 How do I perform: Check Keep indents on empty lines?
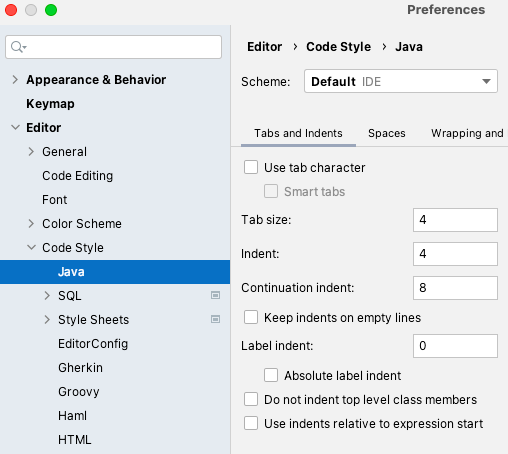pyautogui.click(x=251, y=317)
